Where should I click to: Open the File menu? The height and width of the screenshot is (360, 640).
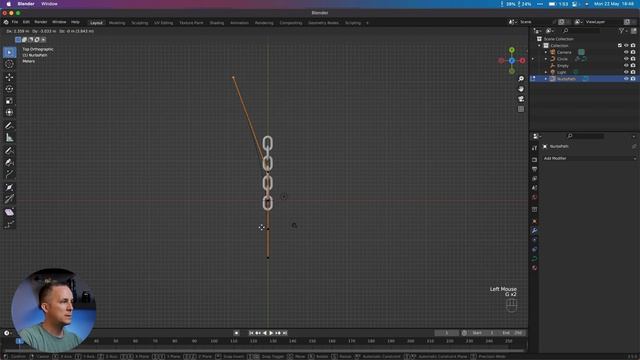[15, 22]
